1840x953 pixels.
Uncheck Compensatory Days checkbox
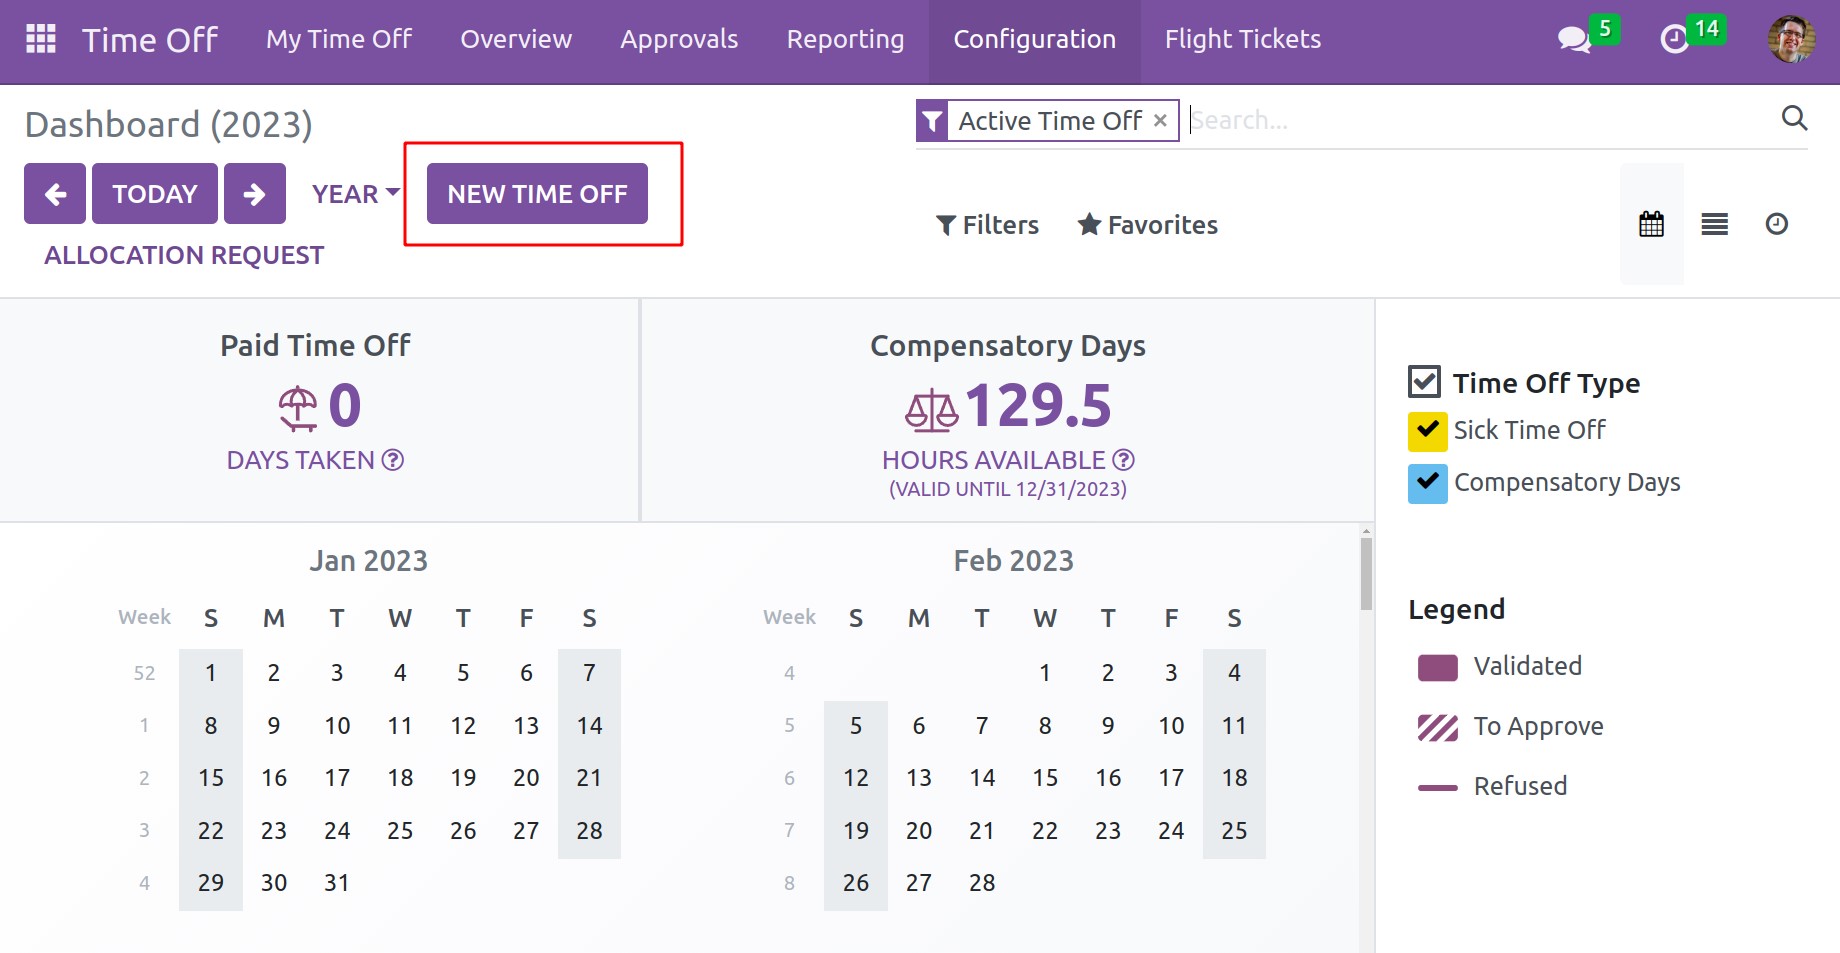coord(1427,483)
